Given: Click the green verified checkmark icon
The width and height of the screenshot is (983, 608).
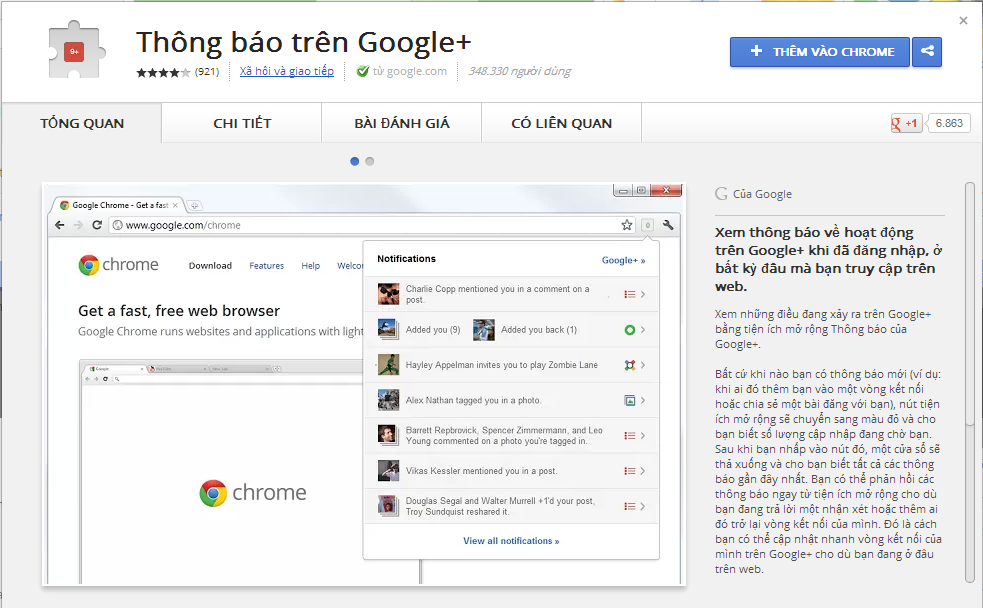Looking at the screenshot, I should tap(362, 71).
